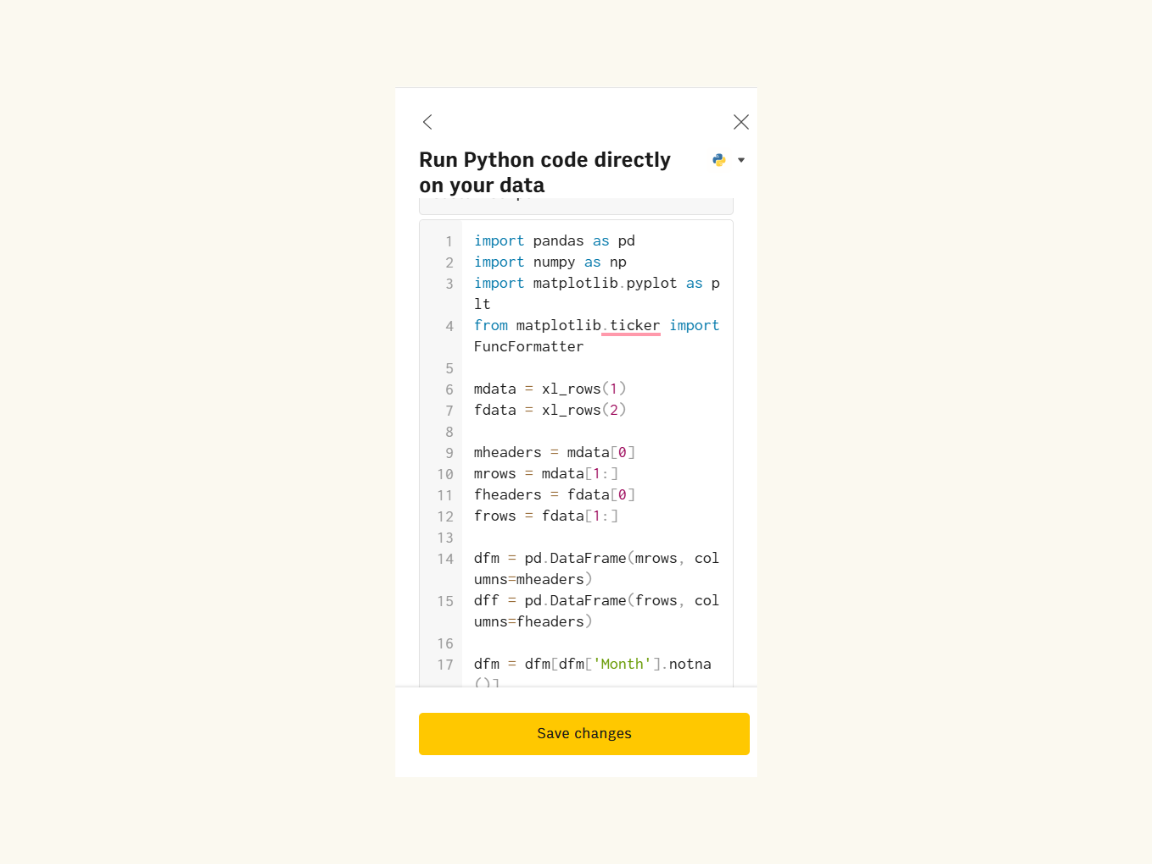This screenshot has width=1152, height=864.
Task: Click the back chevron arrow
Action: coord(427,121)
